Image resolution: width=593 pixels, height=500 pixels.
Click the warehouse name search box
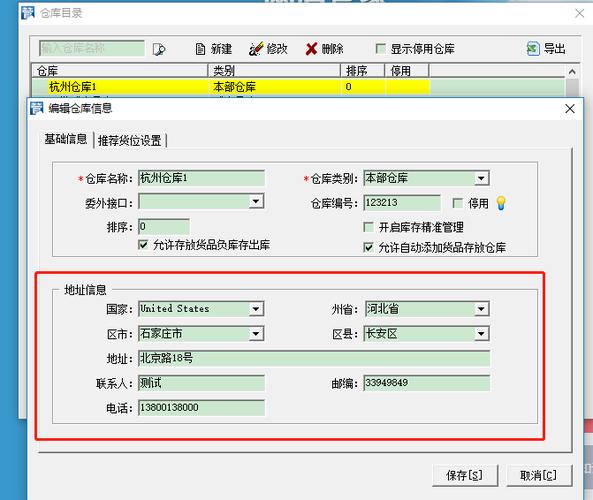click(x=92, y=48)
